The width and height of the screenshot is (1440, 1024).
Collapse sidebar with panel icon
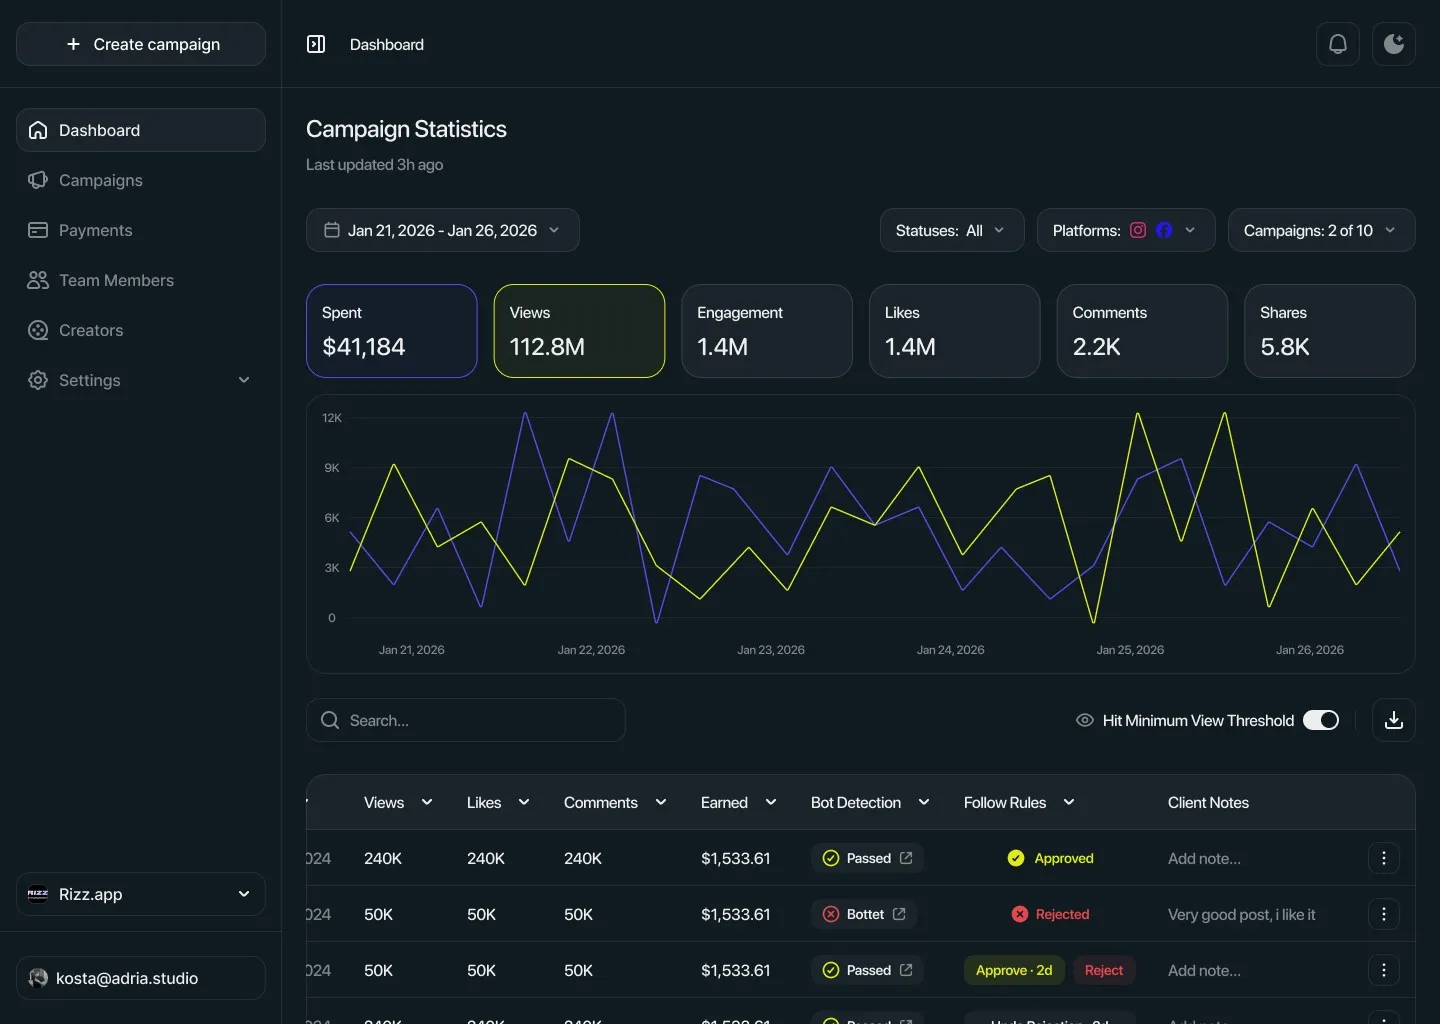point(316,44)
